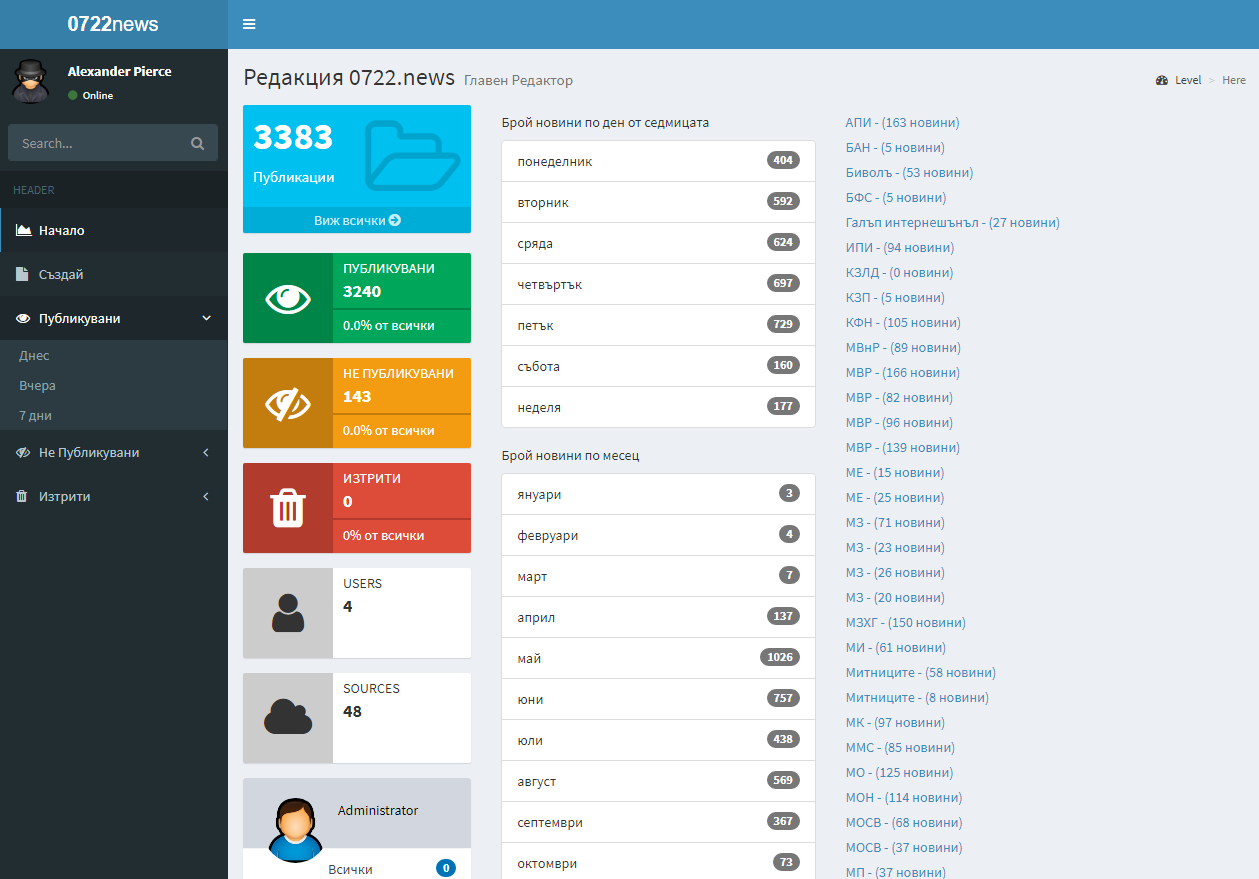Click the user silhouette icon for USERS
Viewport: 1259px width, 879px height.
(x=288, y=613)
